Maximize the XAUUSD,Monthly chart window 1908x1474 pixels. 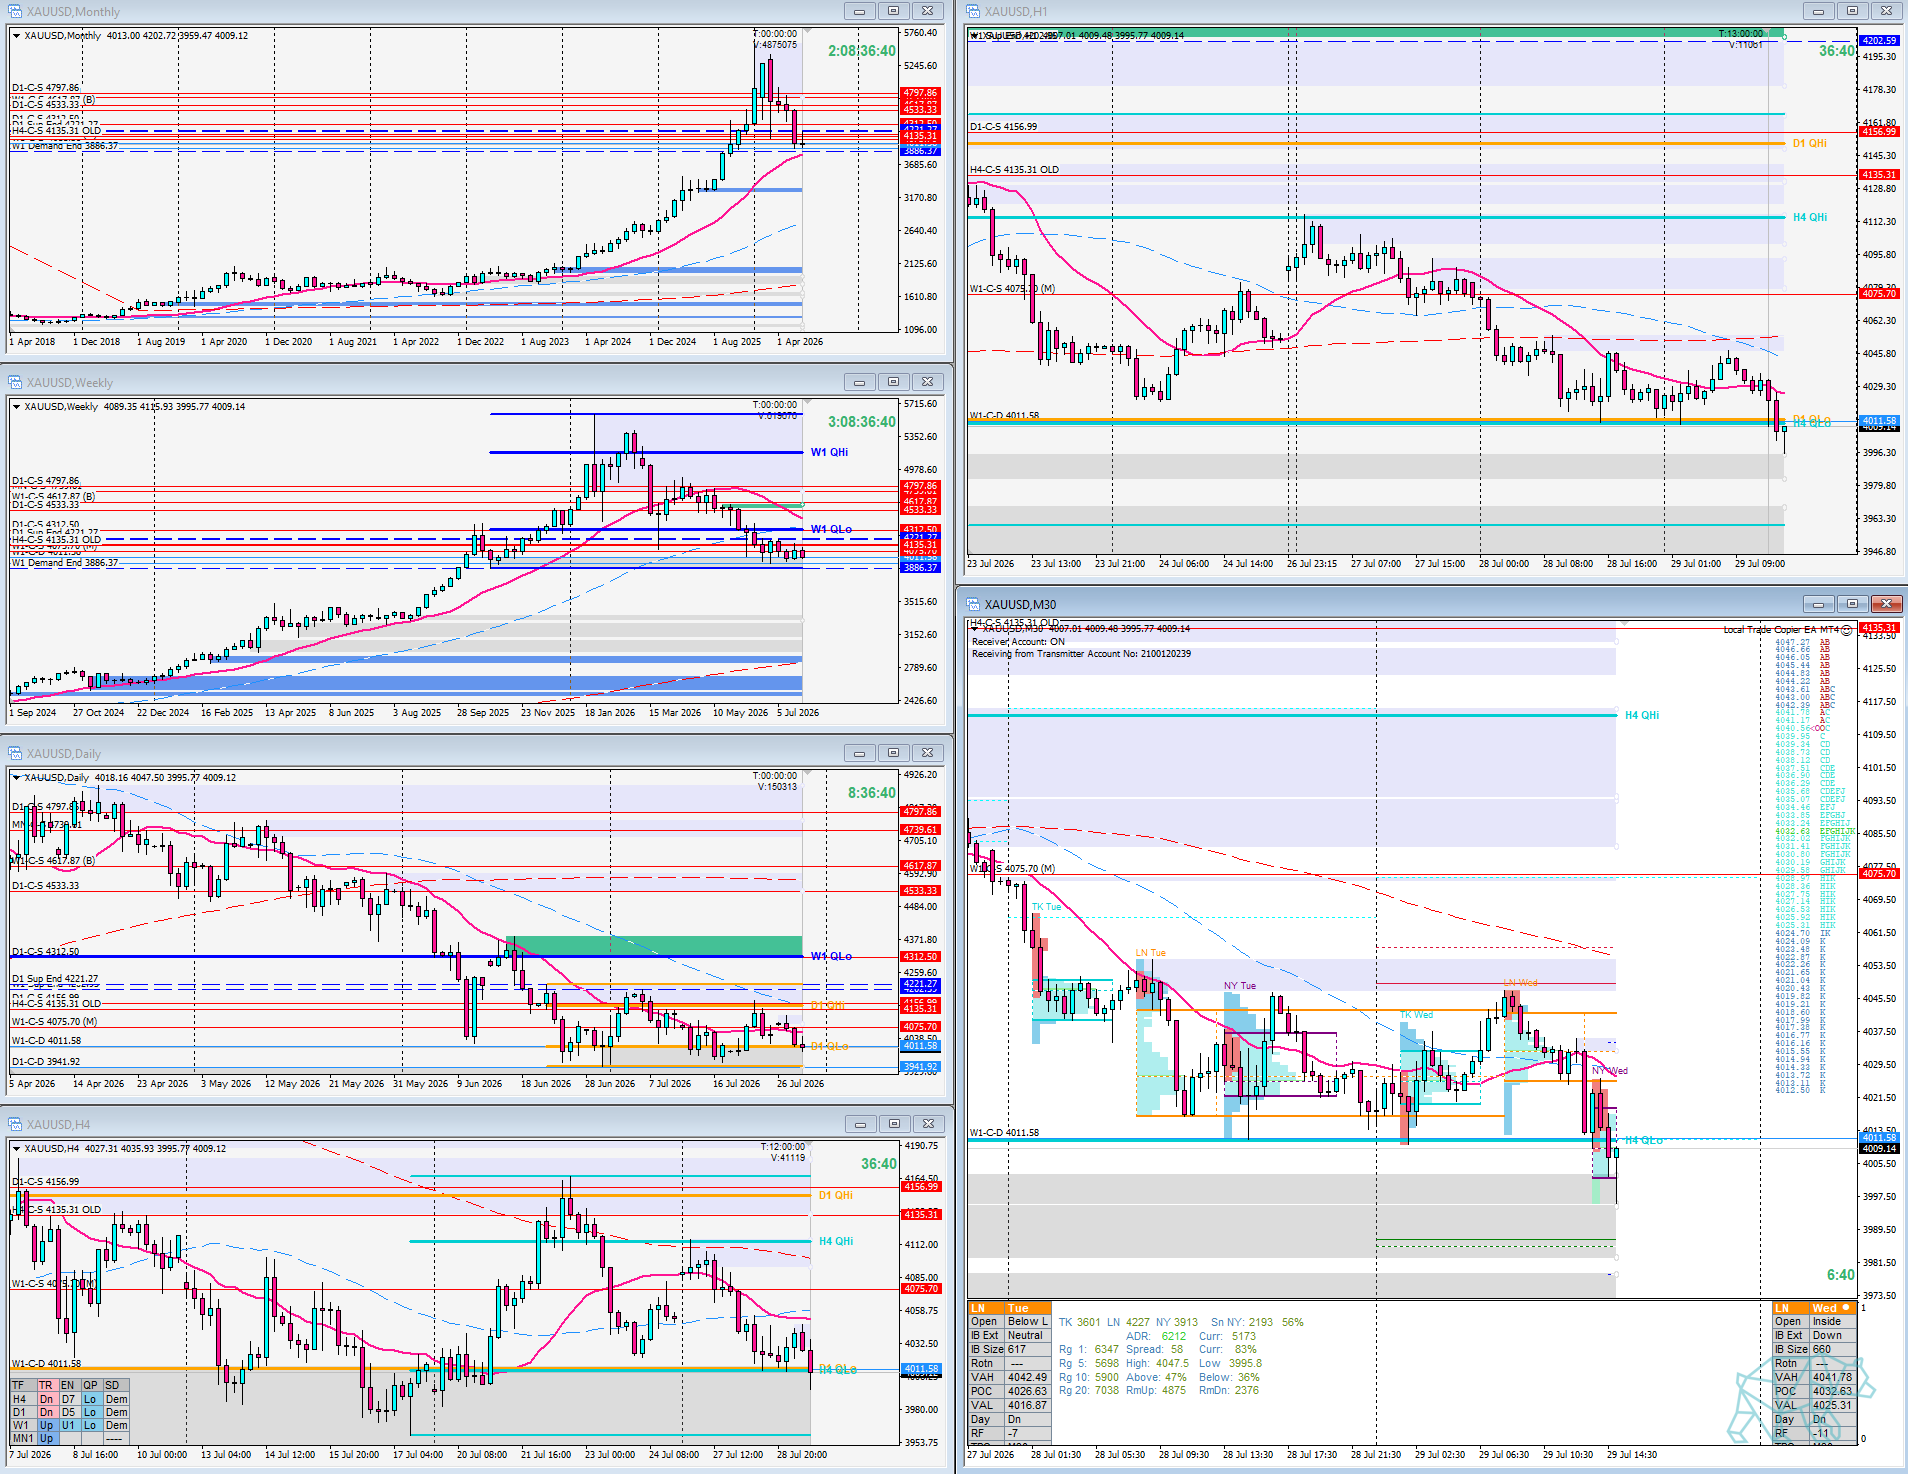(x=893, y=11)
